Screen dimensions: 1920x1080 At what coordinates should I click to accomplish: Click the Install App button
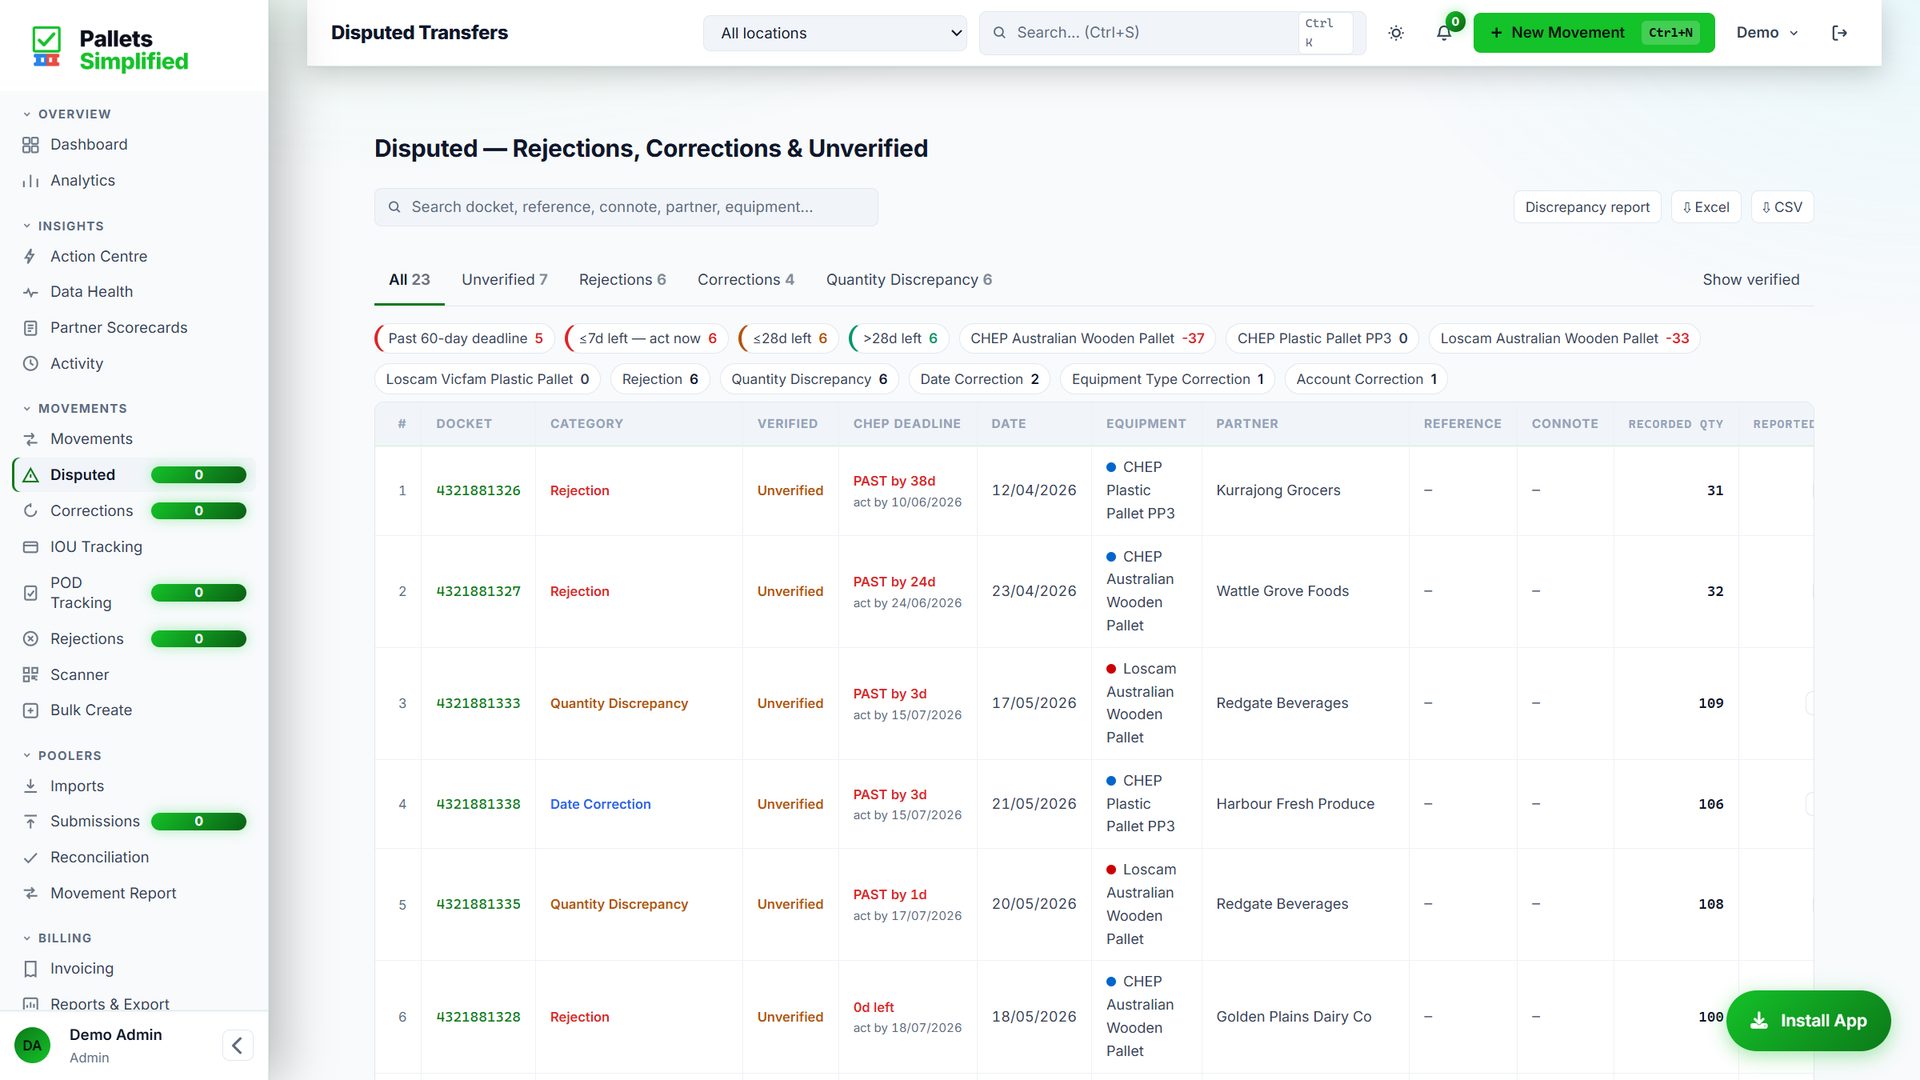tap(1808, 1021)
